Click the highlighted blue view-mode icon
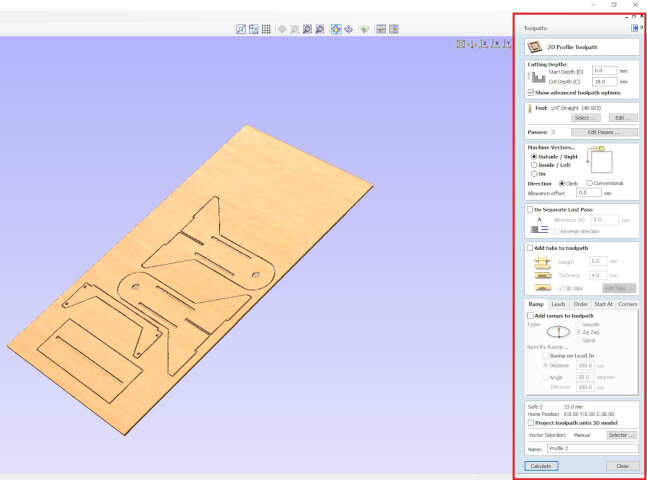This screenshot has height=480, width=647. pos(336,29)
